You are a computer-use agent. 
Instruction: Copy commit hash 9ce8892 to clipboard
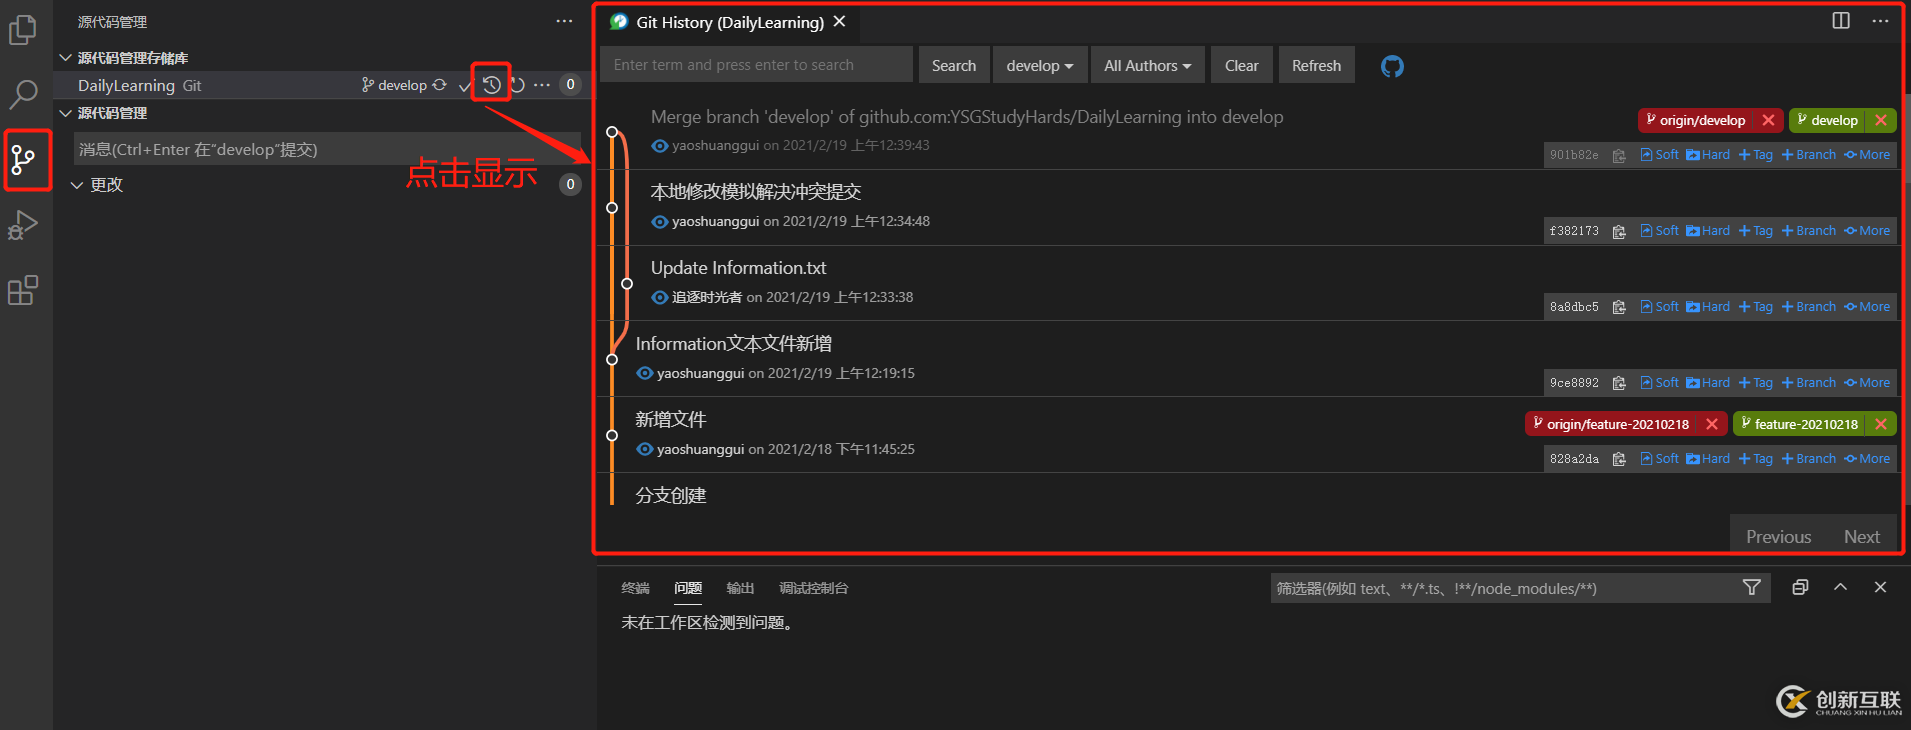pyautogui.click(x=1619, y=383)
